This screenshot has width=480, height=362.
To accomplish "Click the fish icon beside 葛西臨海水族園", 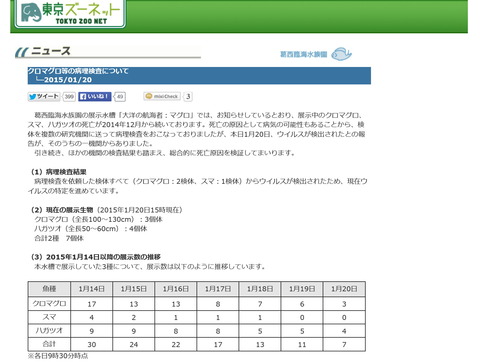I will [342, 54].
